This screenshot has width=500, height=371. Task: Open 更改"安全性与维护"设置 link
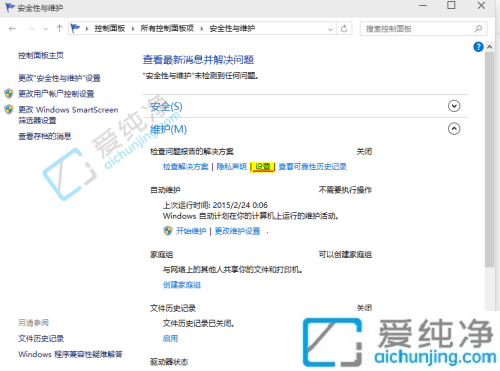pos(59,78)
